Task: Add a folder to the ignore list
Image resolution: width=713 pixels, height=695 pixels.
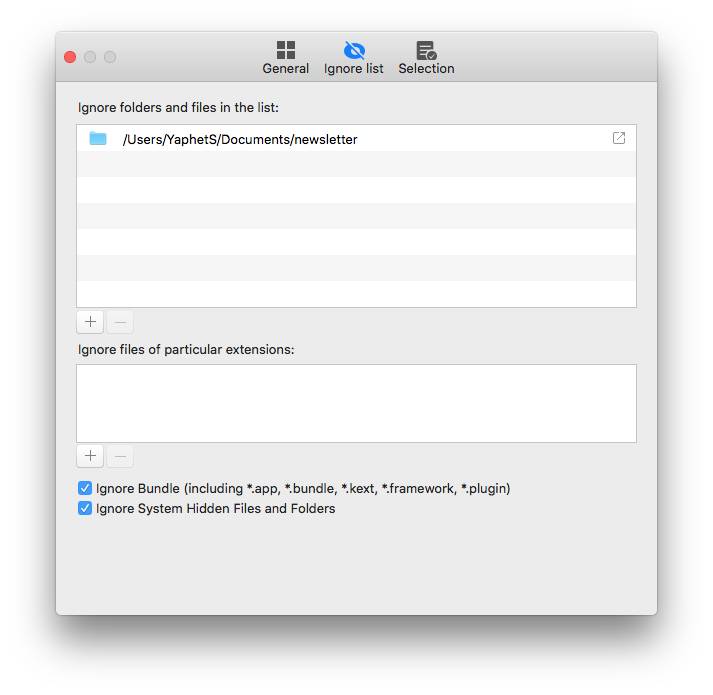Action: (x=90, y=322)
